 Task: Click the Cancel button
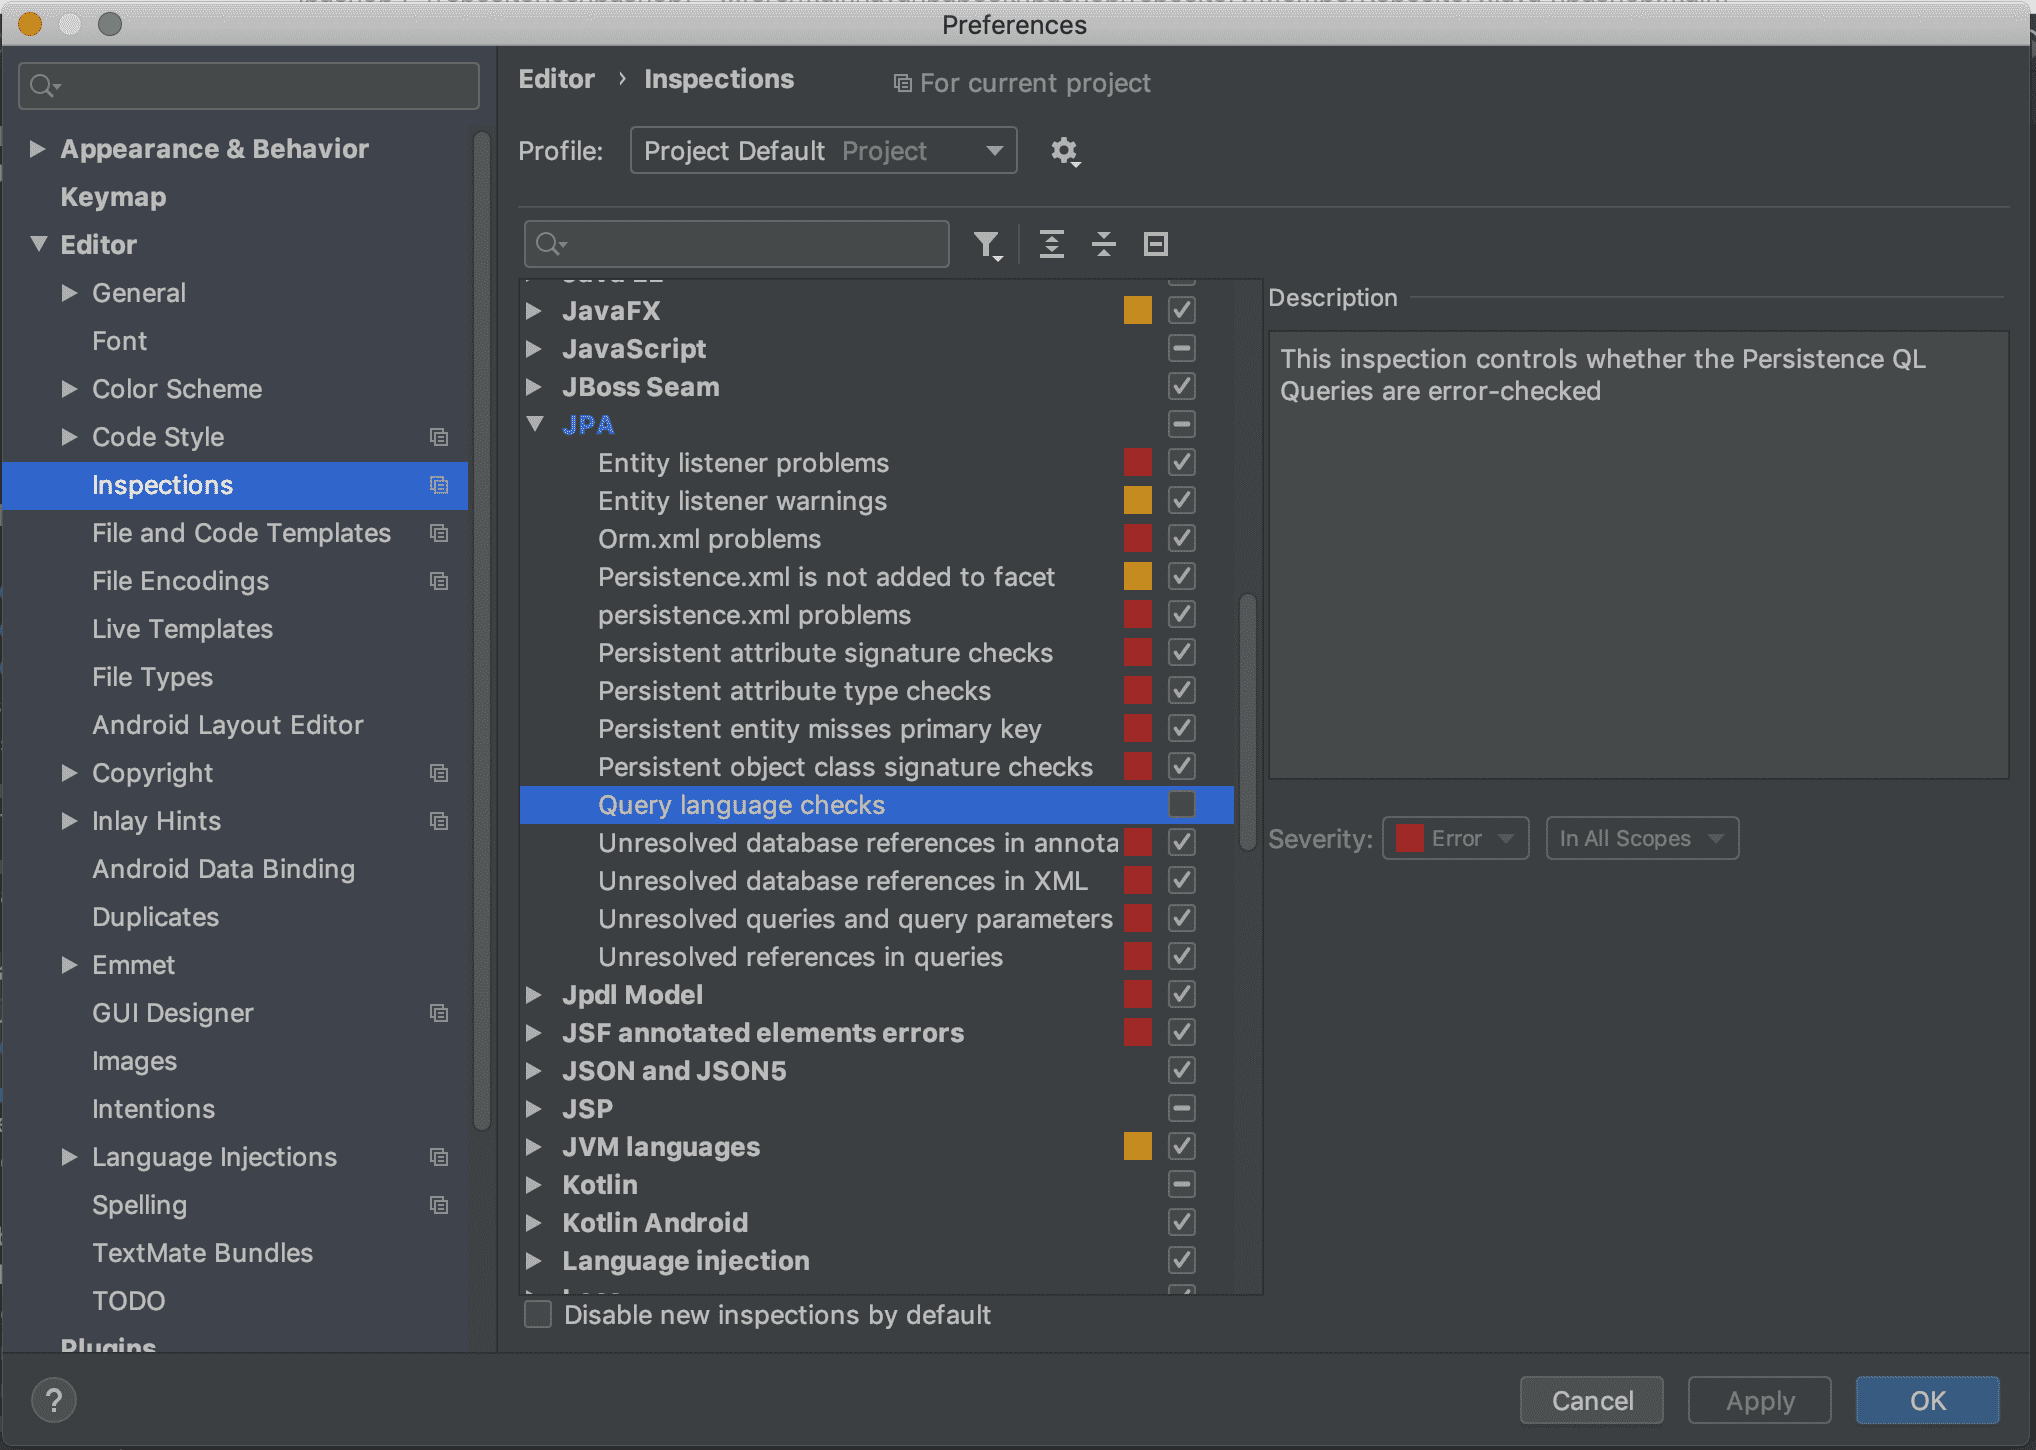point(1591,1400)
